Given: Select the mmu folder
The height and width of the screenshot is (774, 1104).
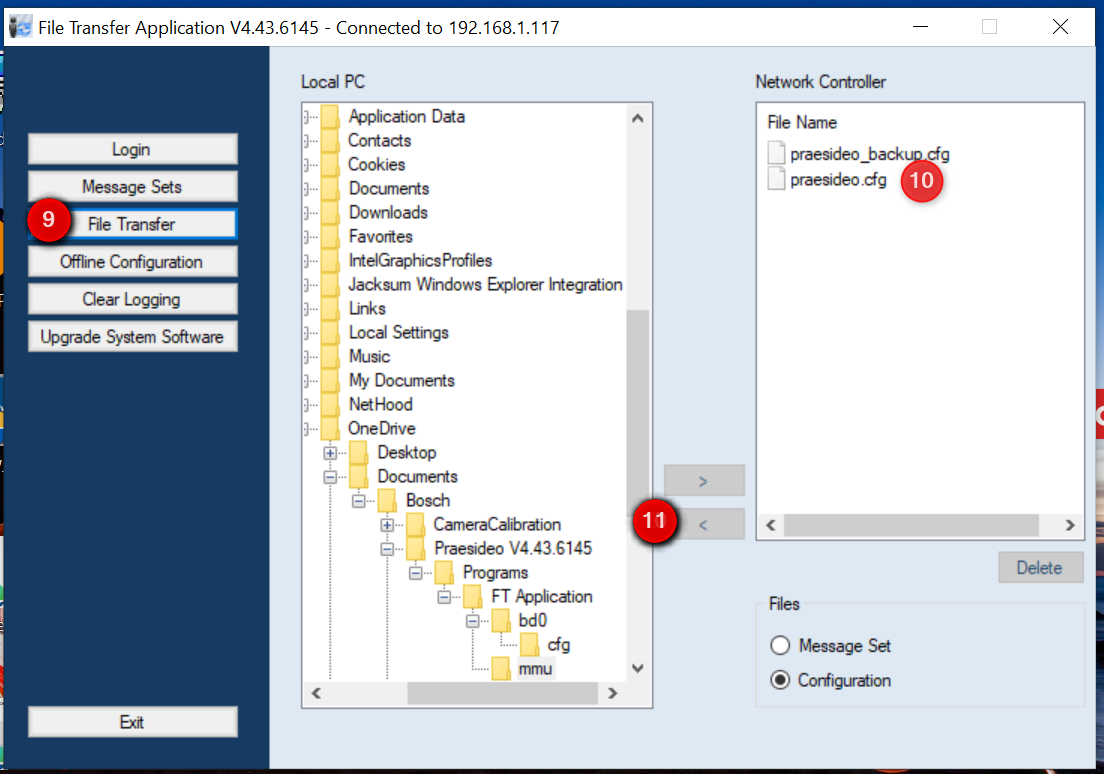Looking at the screenshot, I should click(x=535, y=668).
